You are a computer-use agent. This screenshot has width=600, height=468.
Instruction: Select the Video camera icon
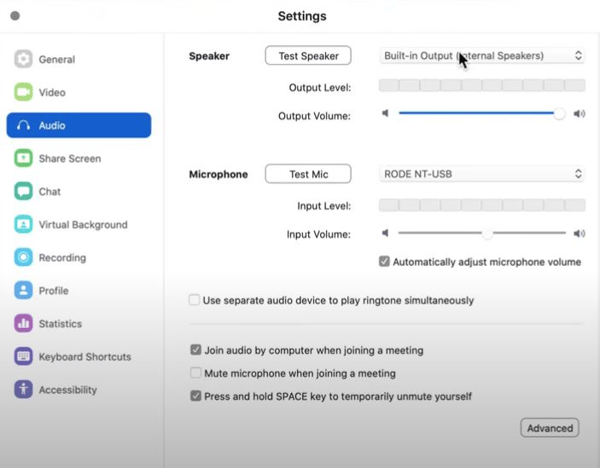tap(23, 93)
